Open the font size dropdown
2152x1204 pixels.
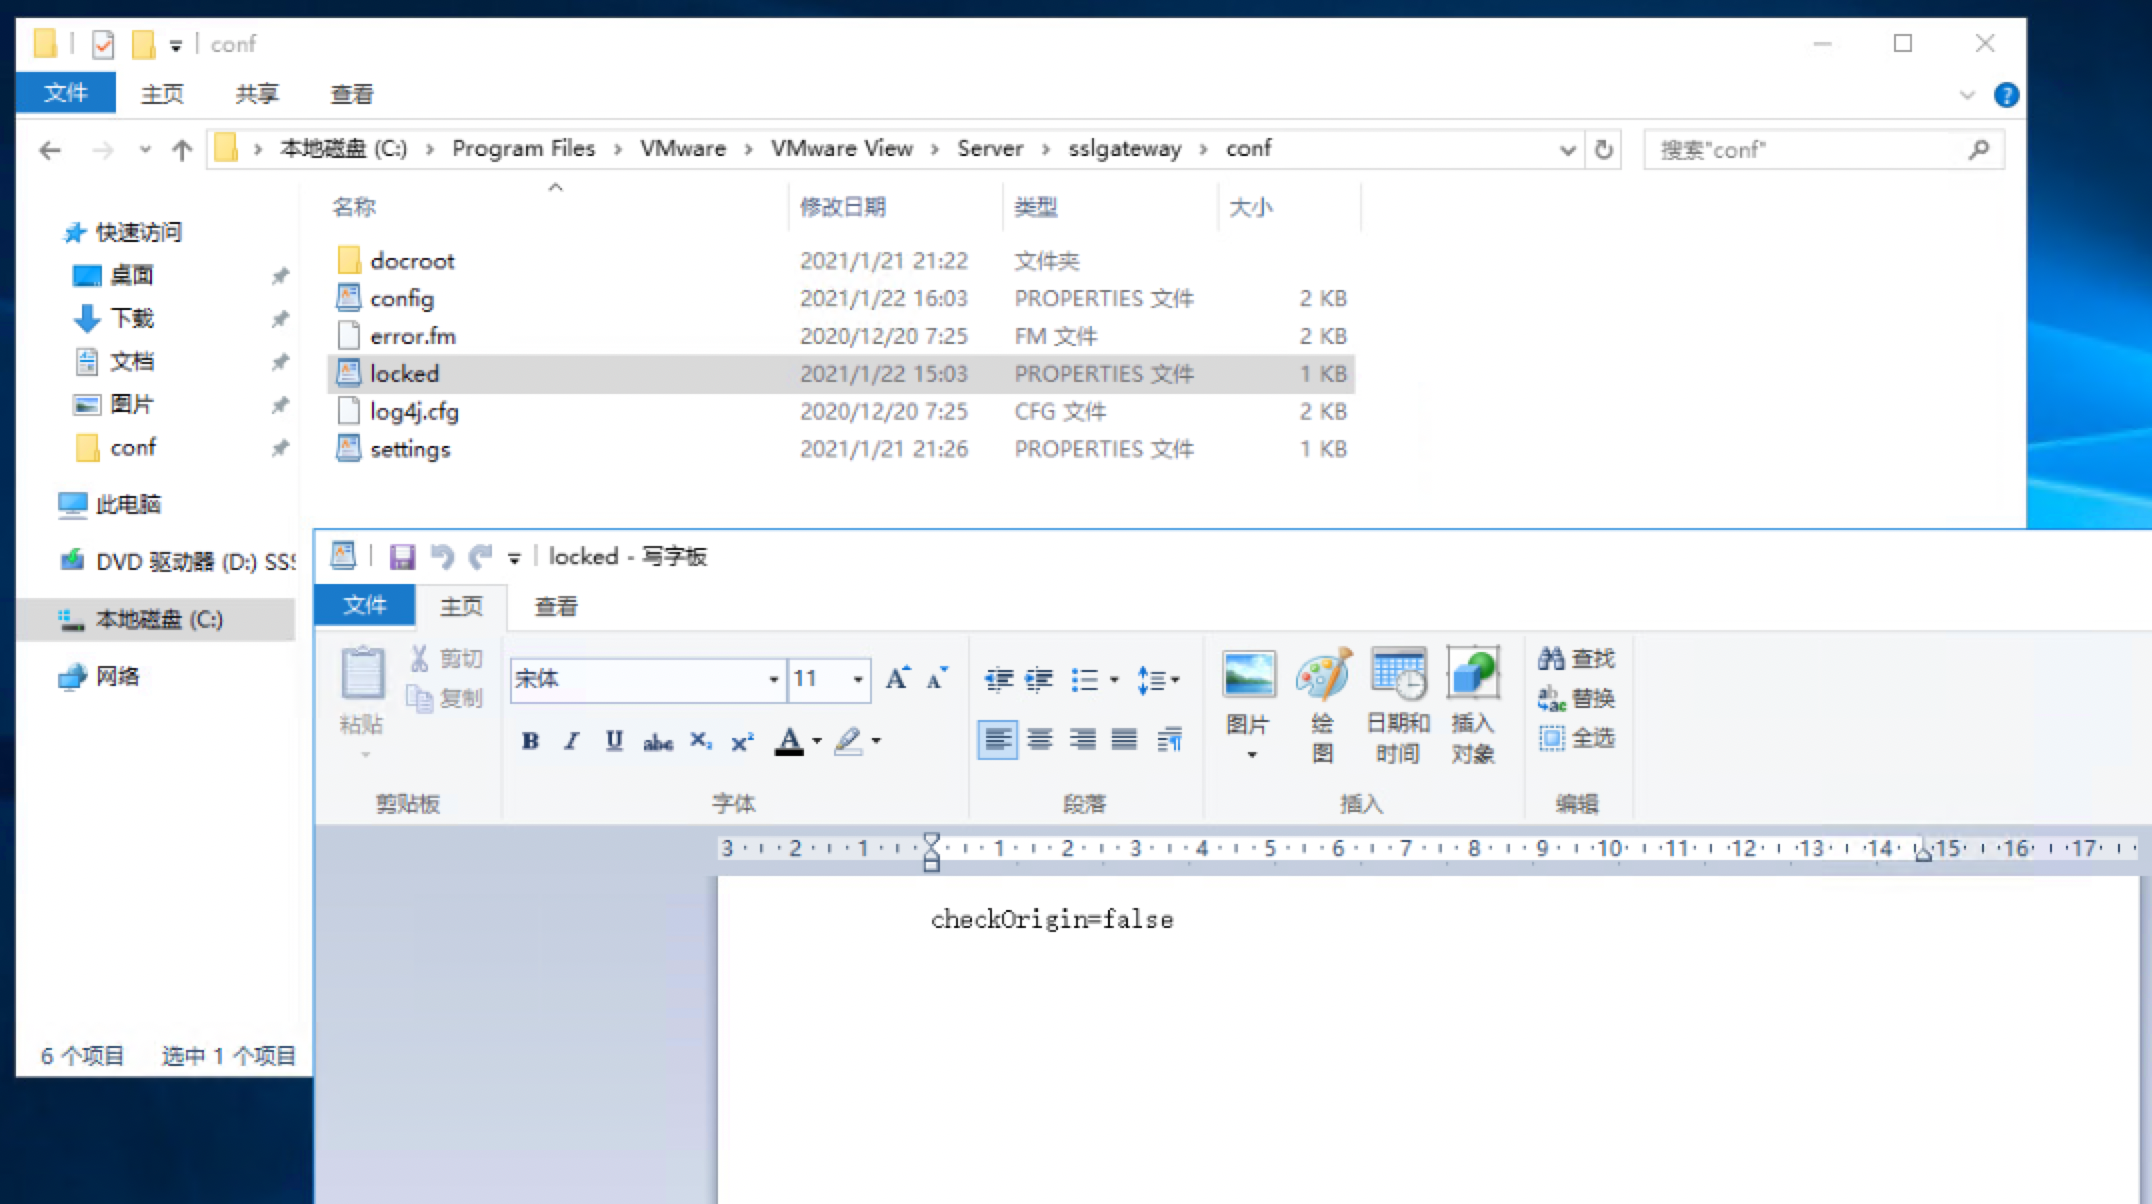(x=858, y=680)
